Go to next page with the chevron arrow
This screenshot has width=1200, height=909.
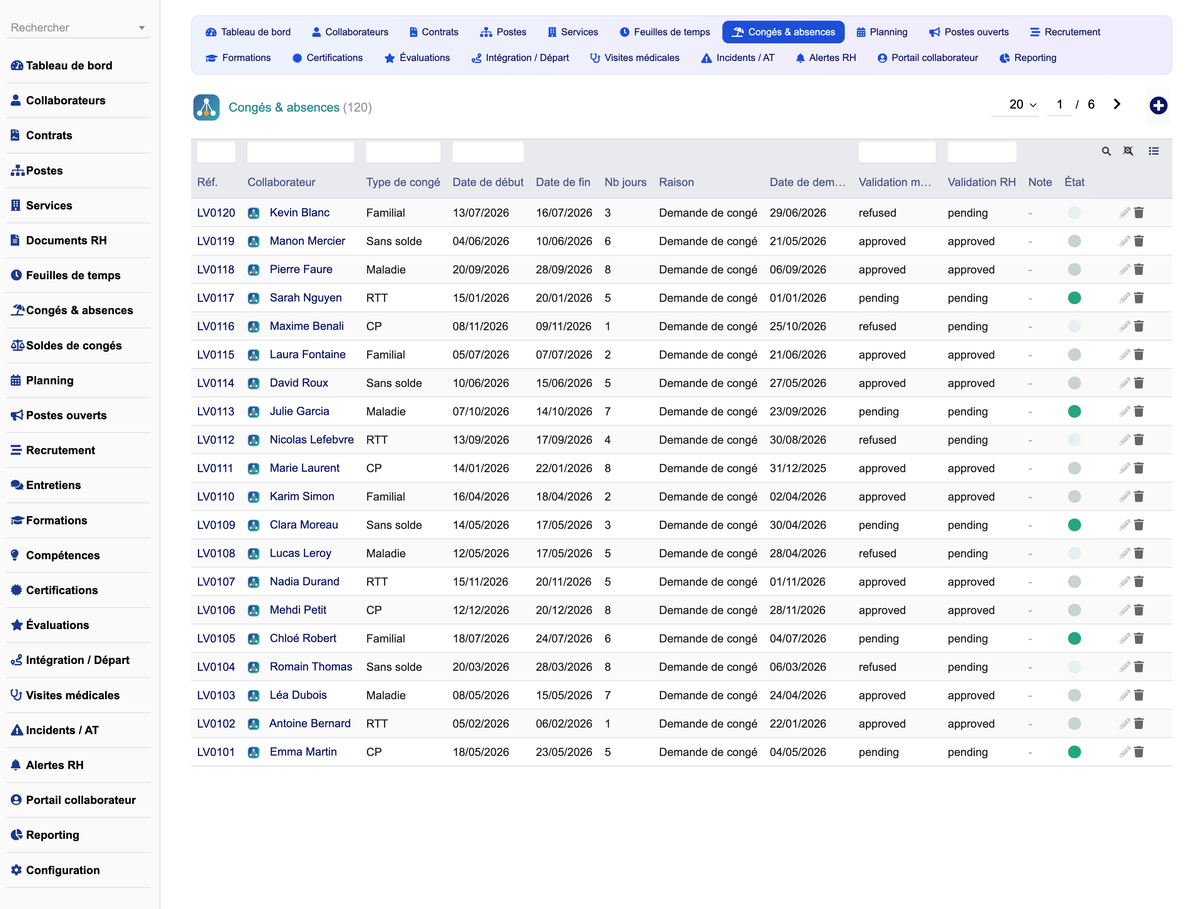pyautogui.click(x=1117, y=104)
